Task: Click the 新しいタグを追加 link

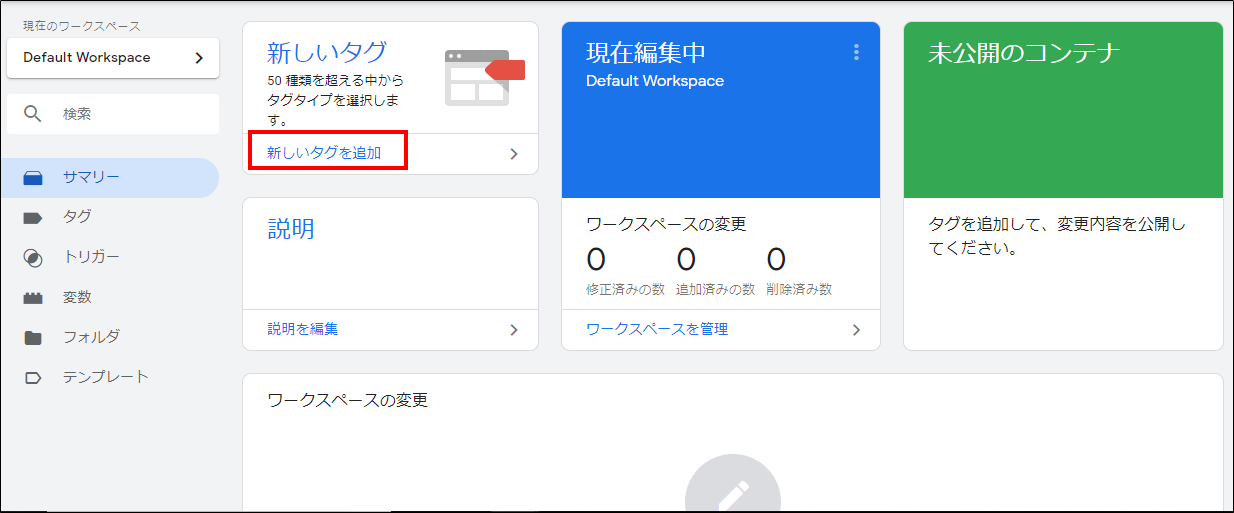Action: [324, 153]
